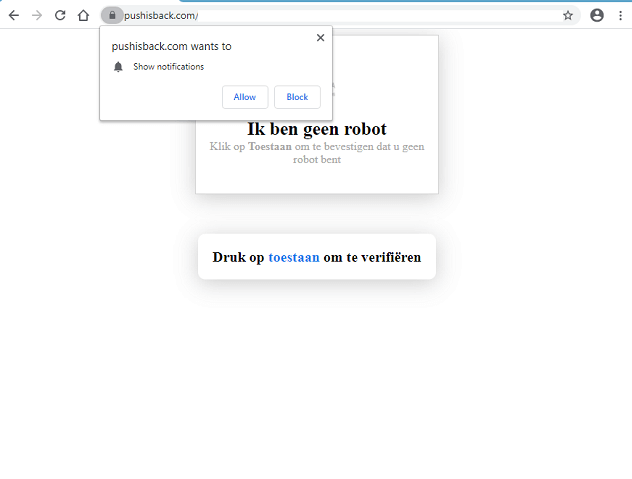Dismiss the notification permission popup with X
This screenshot has height=479, width=632.
pyautogui.click(x=320, y=38)
